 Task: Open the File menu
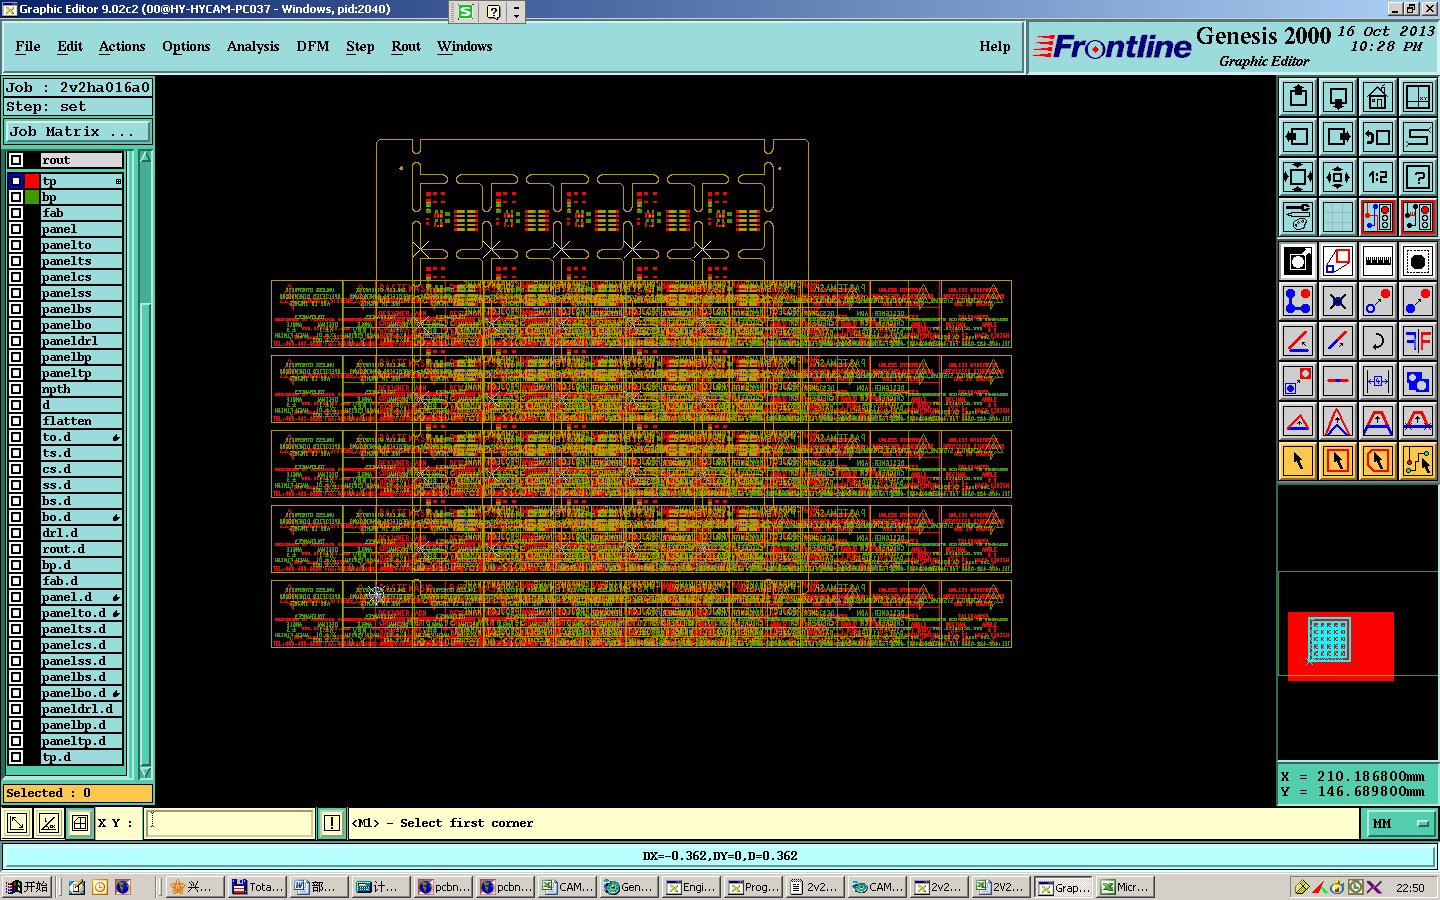pos(28,46)
